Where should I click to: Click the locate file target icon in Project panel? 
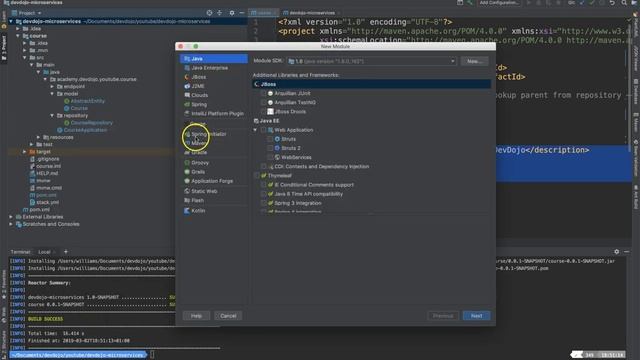[209, 13]
